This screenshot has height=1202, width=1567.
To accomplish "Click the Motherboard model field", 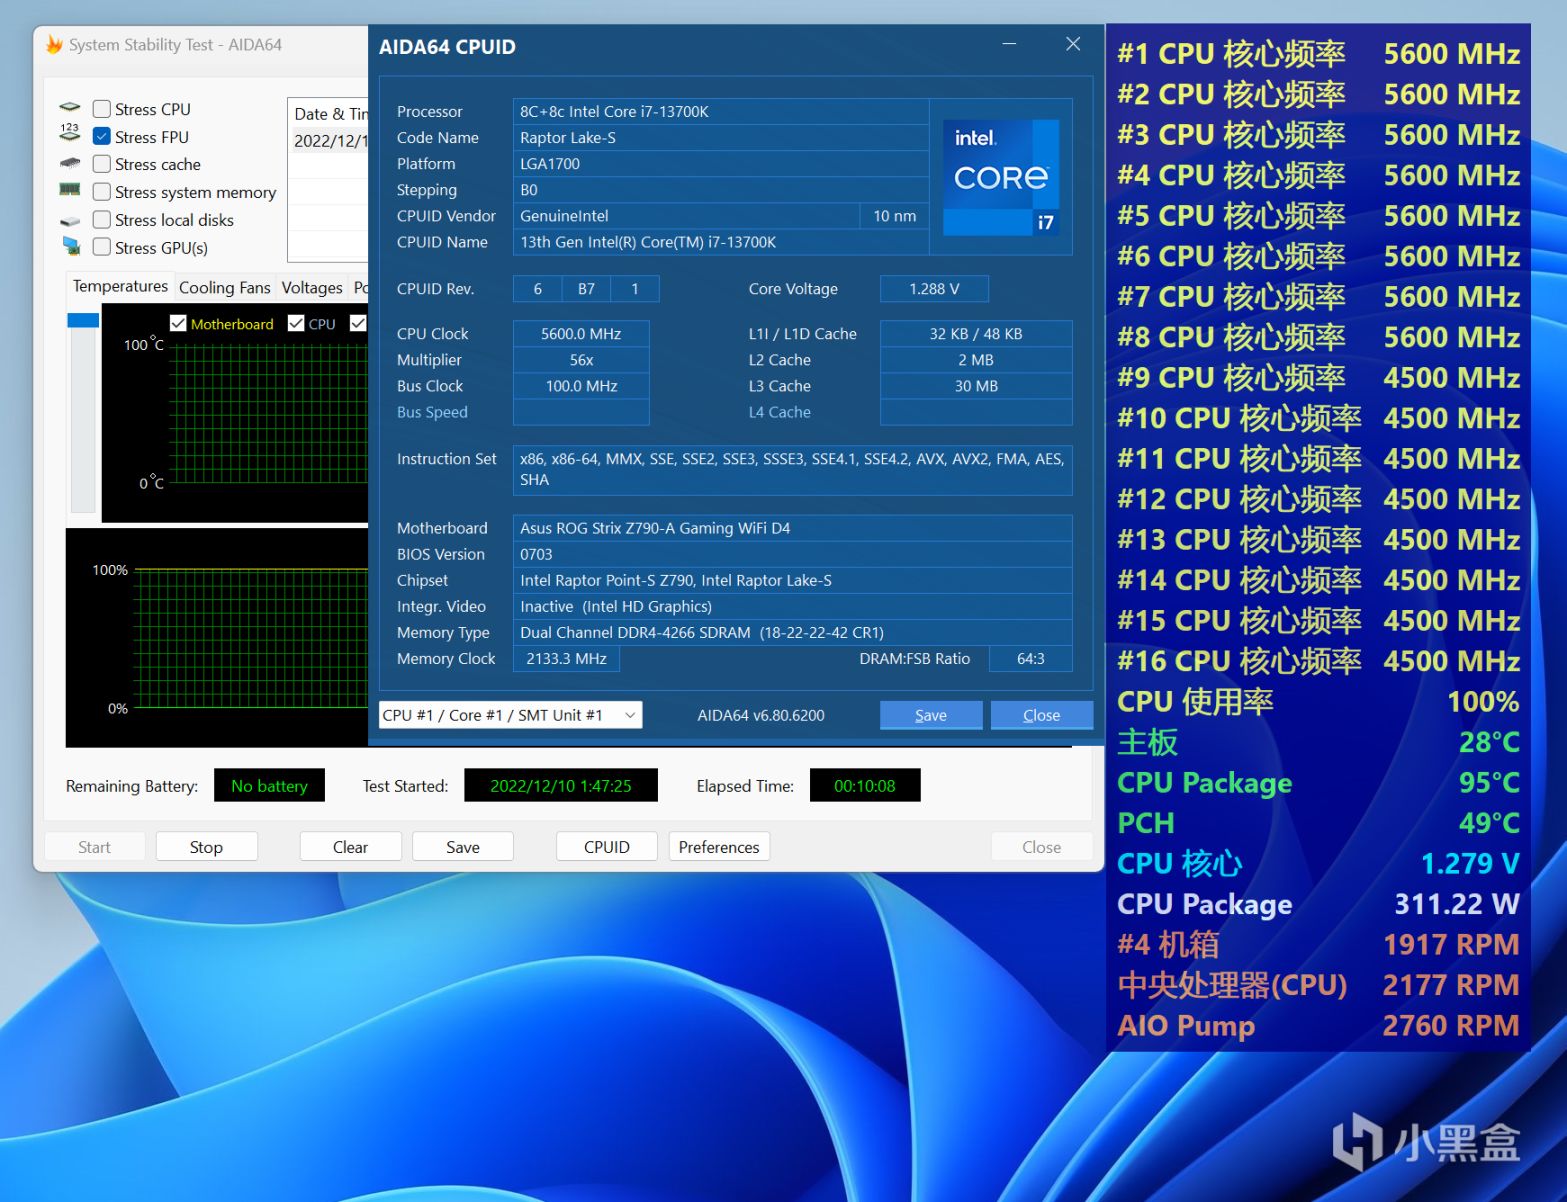I will point(792,528).
